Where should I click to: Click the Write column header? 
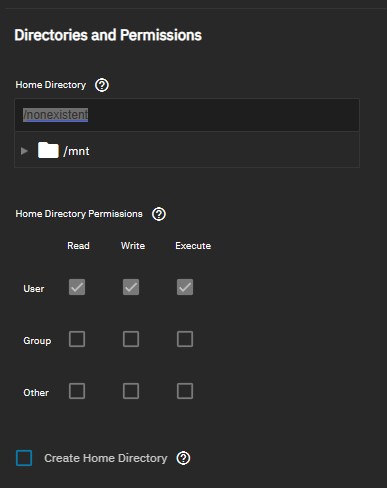pyautogui.click(x=133, y=246)
